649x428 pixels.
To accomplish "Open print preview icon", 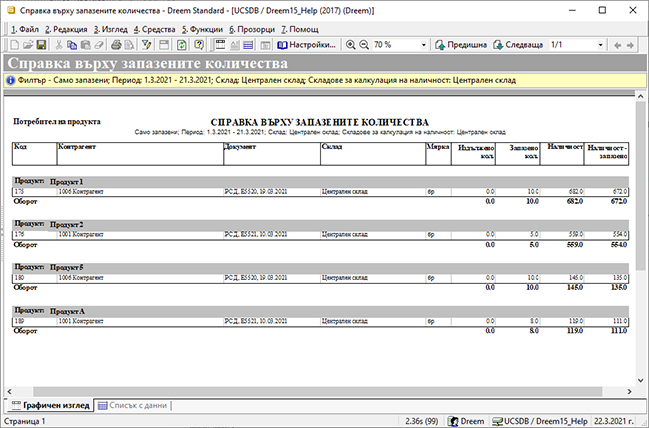I will (129, 45).
